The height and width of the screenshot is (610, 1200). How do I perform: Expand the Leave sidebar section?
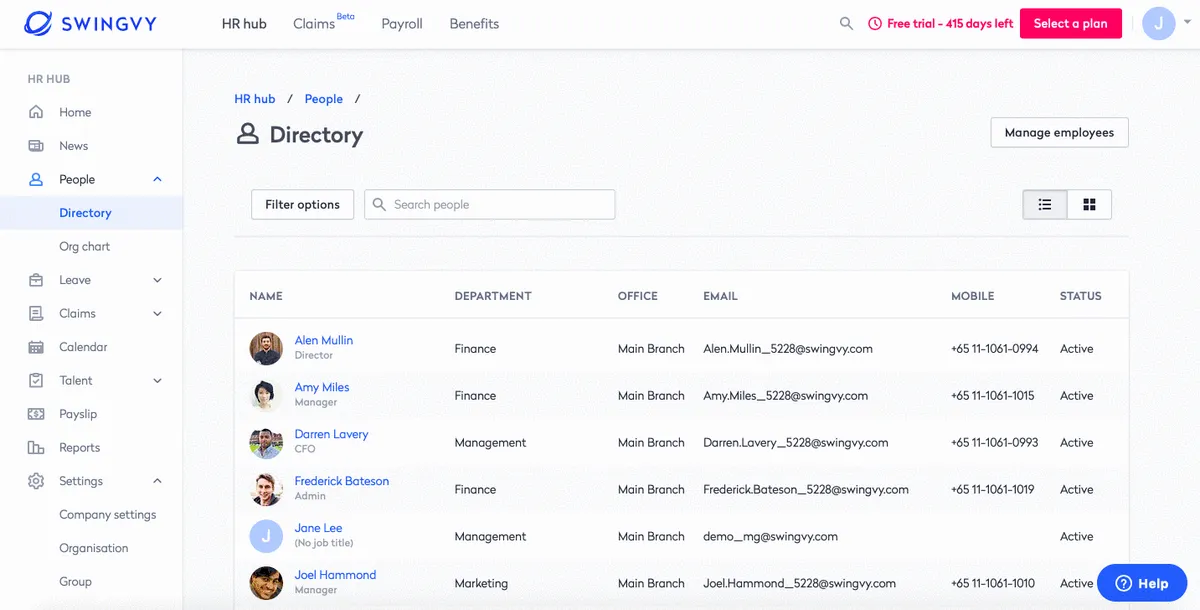click(x=157, y=280)
